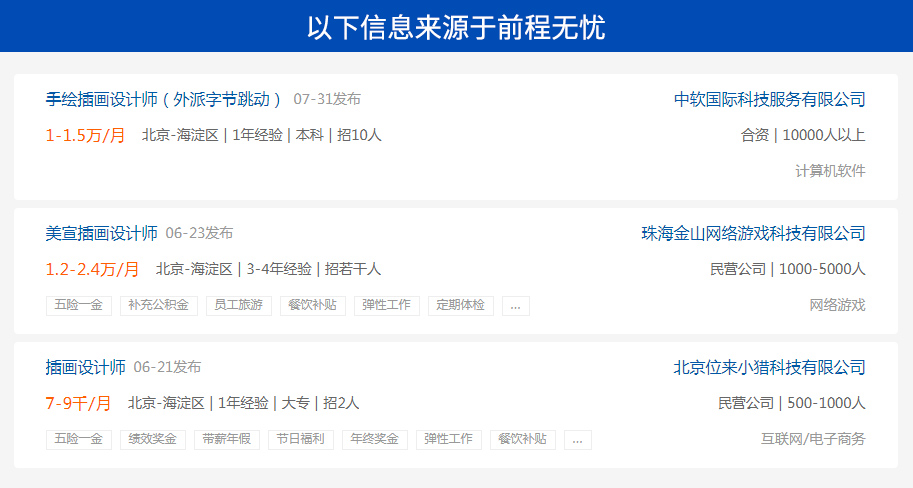Select the 定期体检 benefit tag
Image resolution: width=913 pixels, height=488 pixels.
click(x=461, y=306)
